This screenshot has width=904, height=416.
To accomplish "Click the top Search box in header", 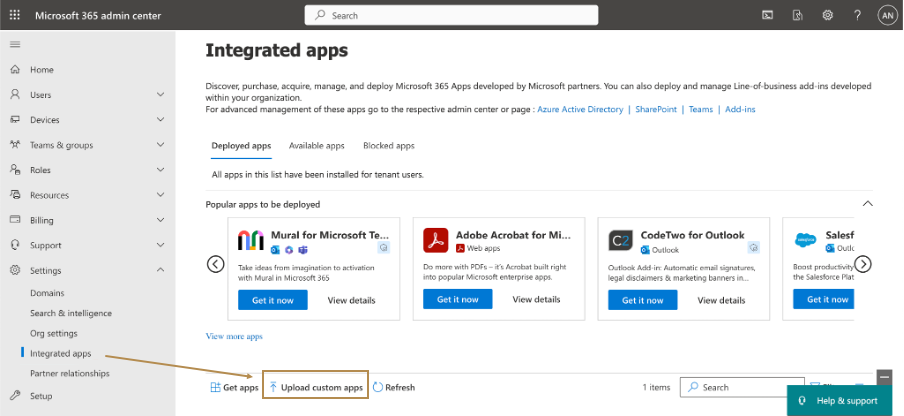I will click(450, 15).
